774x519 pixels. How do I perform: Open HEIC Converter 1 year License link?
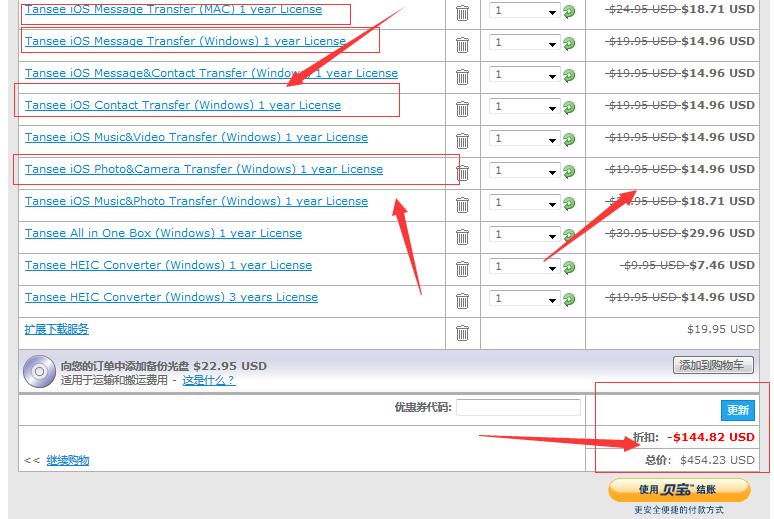168,265
